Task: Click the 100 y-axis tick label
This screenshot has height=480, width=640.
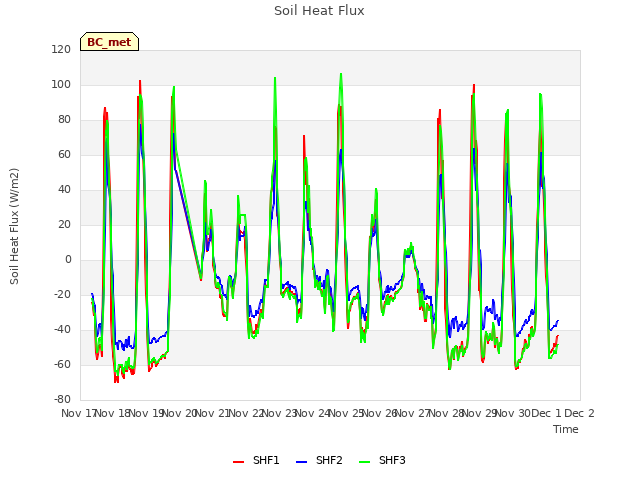Action: pyautogui.click(x=61, y=85)
